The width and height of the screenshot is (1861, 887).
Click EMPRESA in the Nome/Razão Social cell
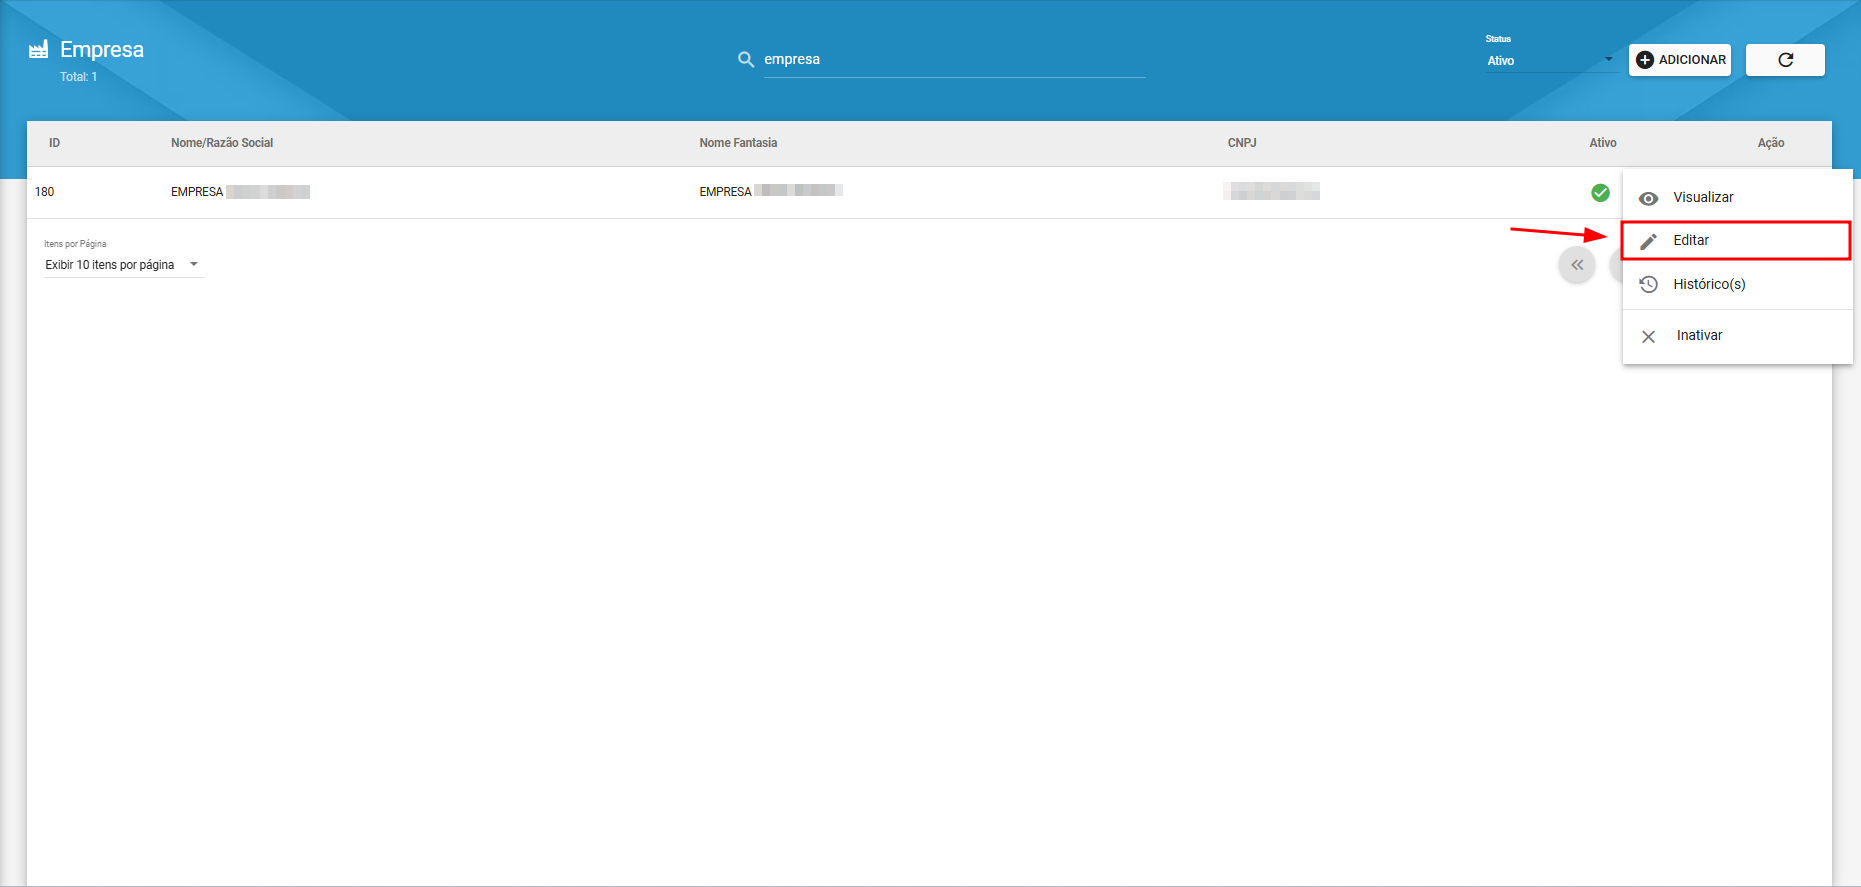197,192
